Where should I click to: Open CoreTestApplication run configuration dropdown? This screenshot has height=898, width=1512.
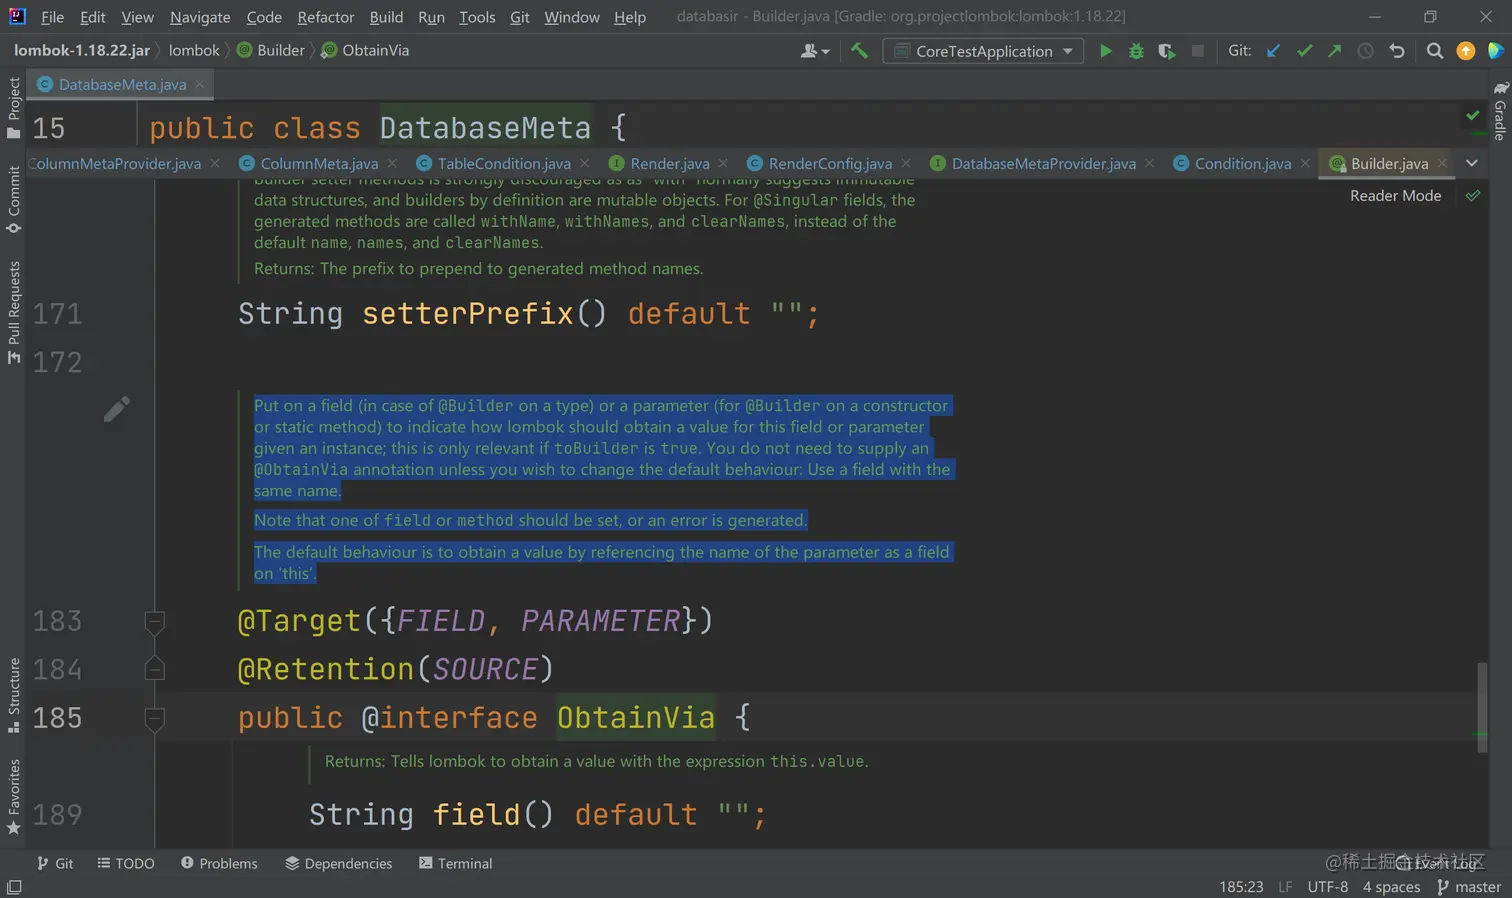click(x=983, y=51)
